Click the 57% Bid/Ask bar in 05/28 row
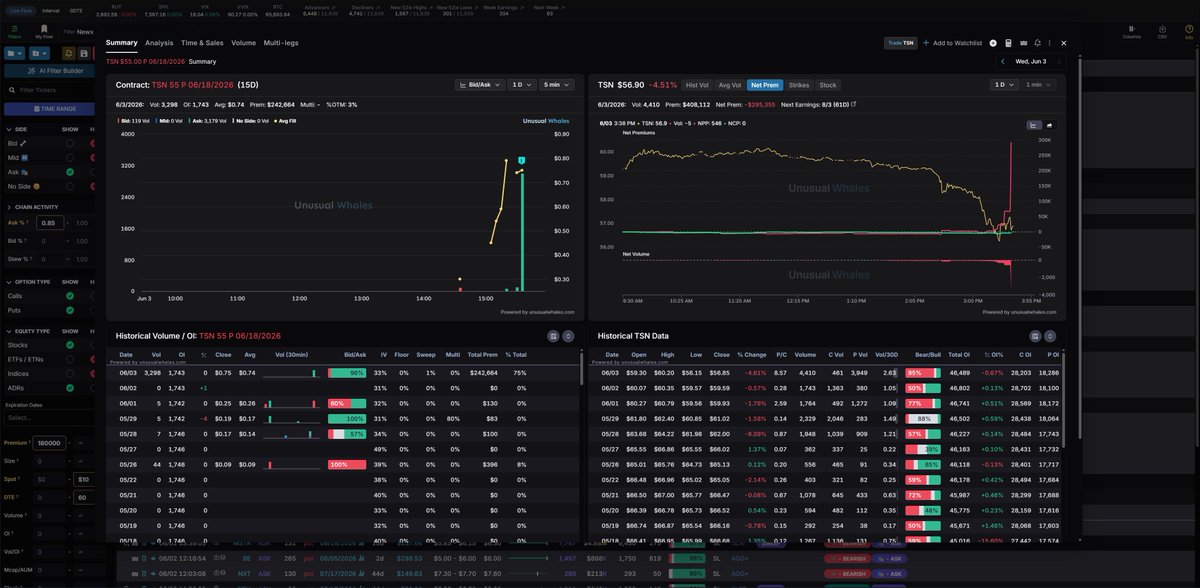The height and width of the screenshot is (588, 1200). (347, 433)
